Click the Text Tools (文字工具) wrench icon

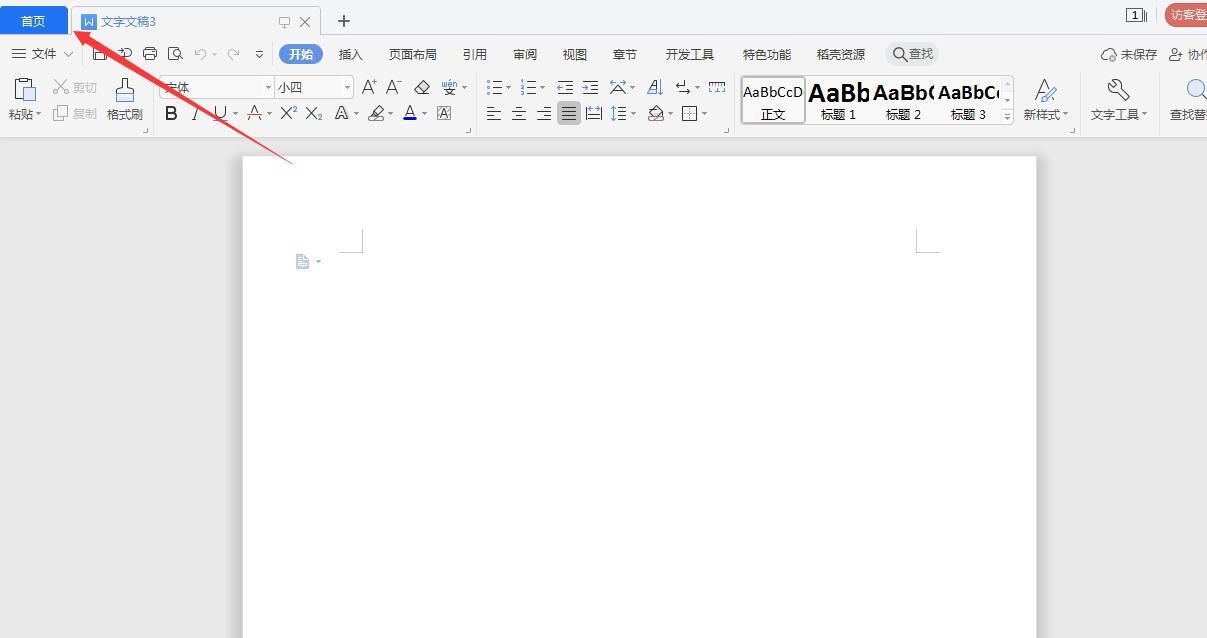click(x=1118, y=90)
